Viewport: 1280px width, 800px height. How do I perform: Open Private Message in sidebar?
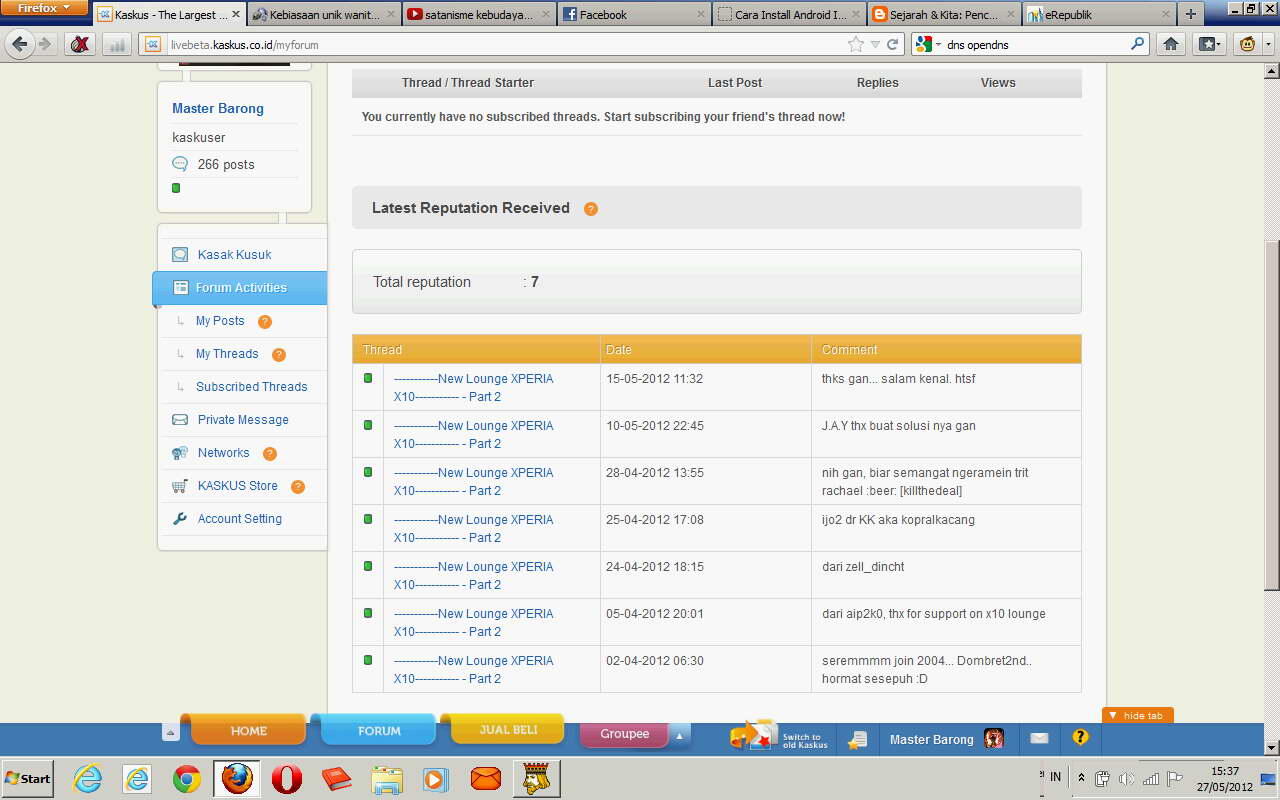tap(243, 420)
